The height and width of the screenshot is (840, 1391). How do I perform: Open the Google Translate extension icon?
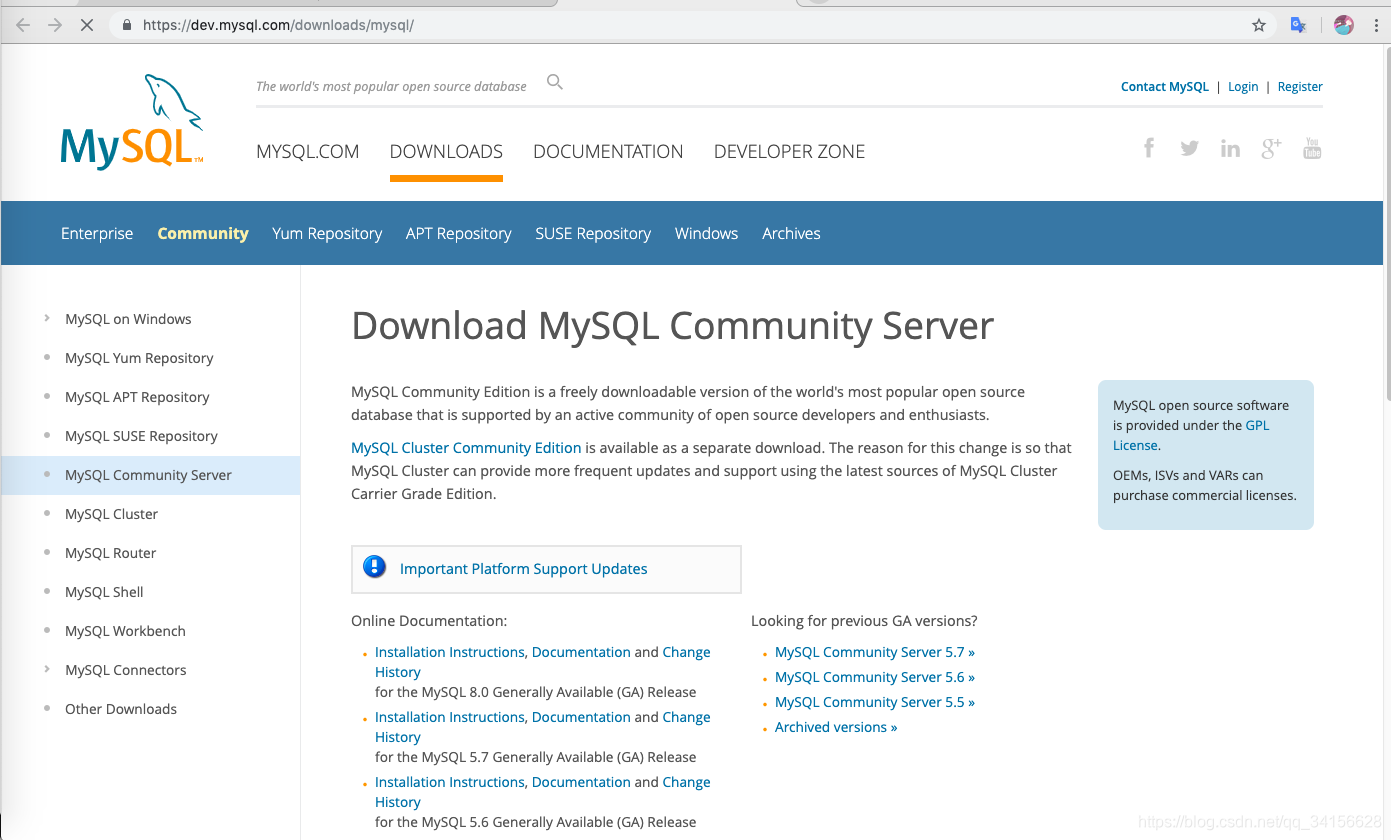(x=1298, y=25)
